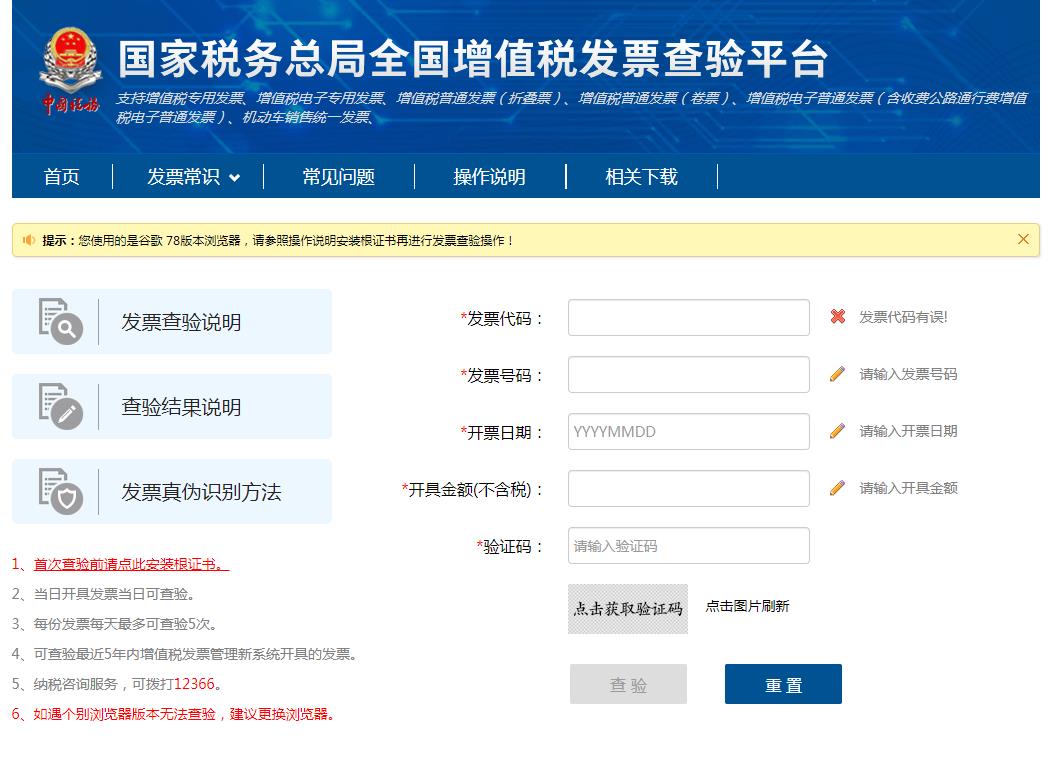Focus the 开票日期 YYYYMMDD input field

(x=688, y=432)
